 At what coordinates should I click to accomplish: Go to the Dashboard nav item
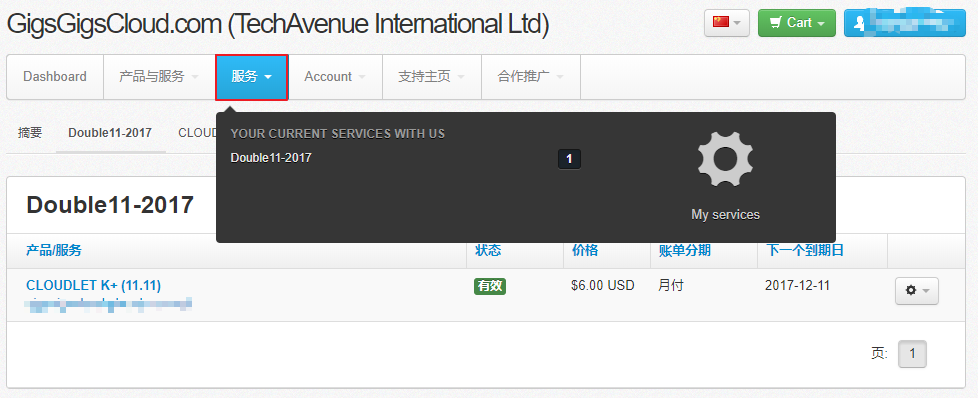pyautogui.click(x=55, y=77)
